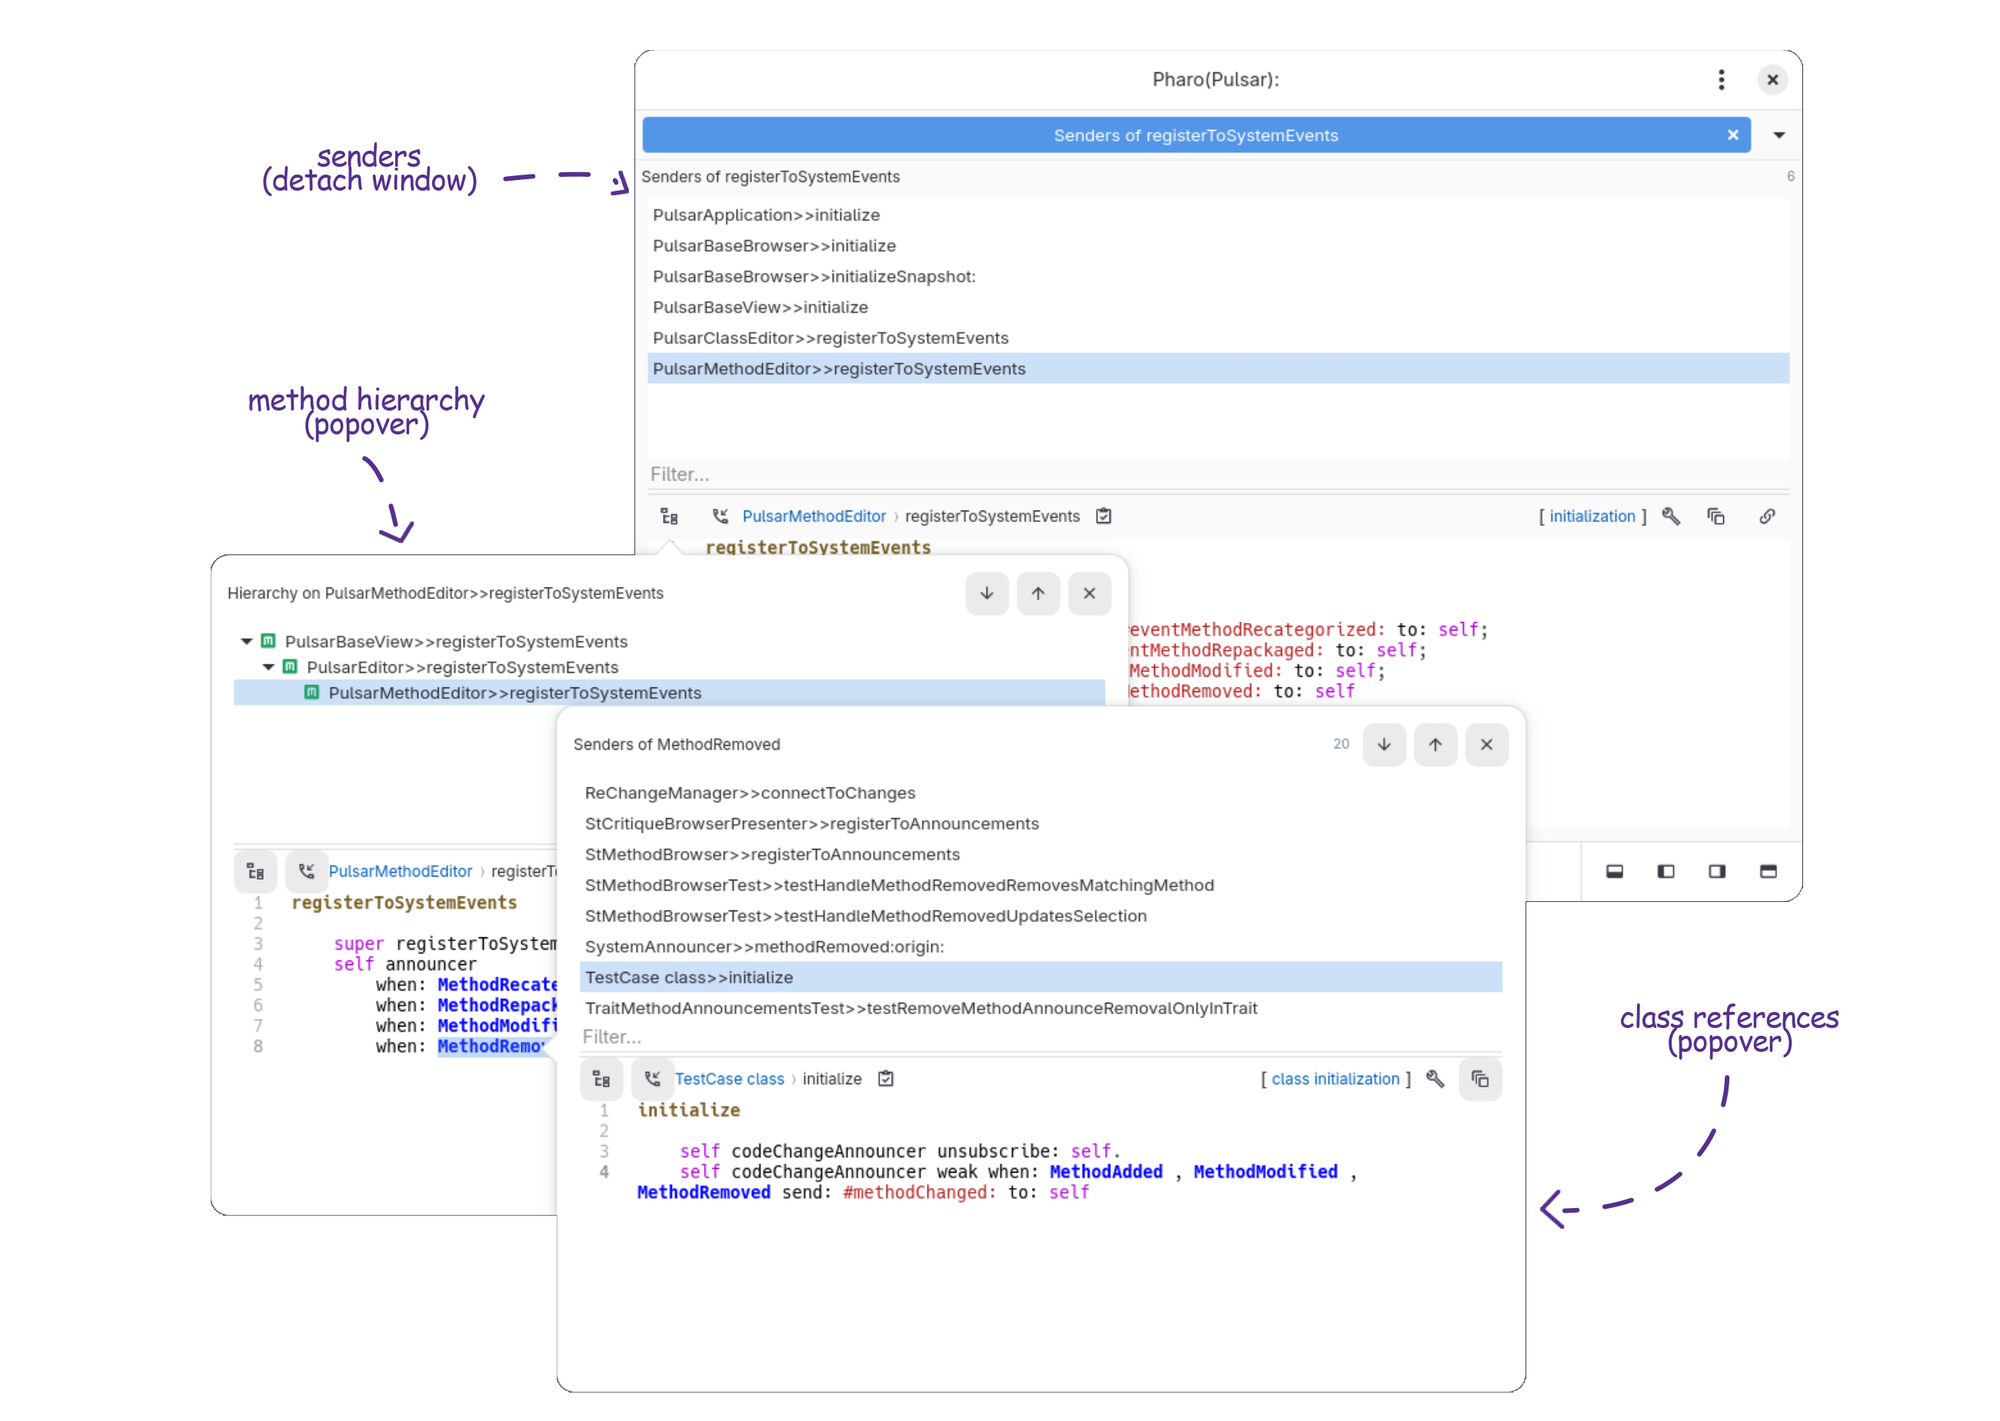Open the Pharo(Pulsar) kebab menu
2000x1421 pixels.
pos(1721,80)
